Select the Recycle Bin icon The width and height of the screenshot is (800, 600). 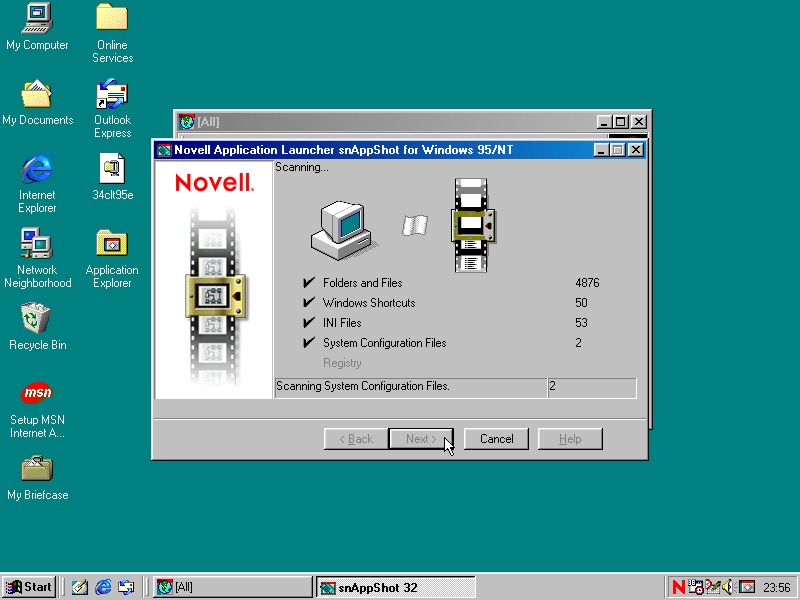[37, 327]
